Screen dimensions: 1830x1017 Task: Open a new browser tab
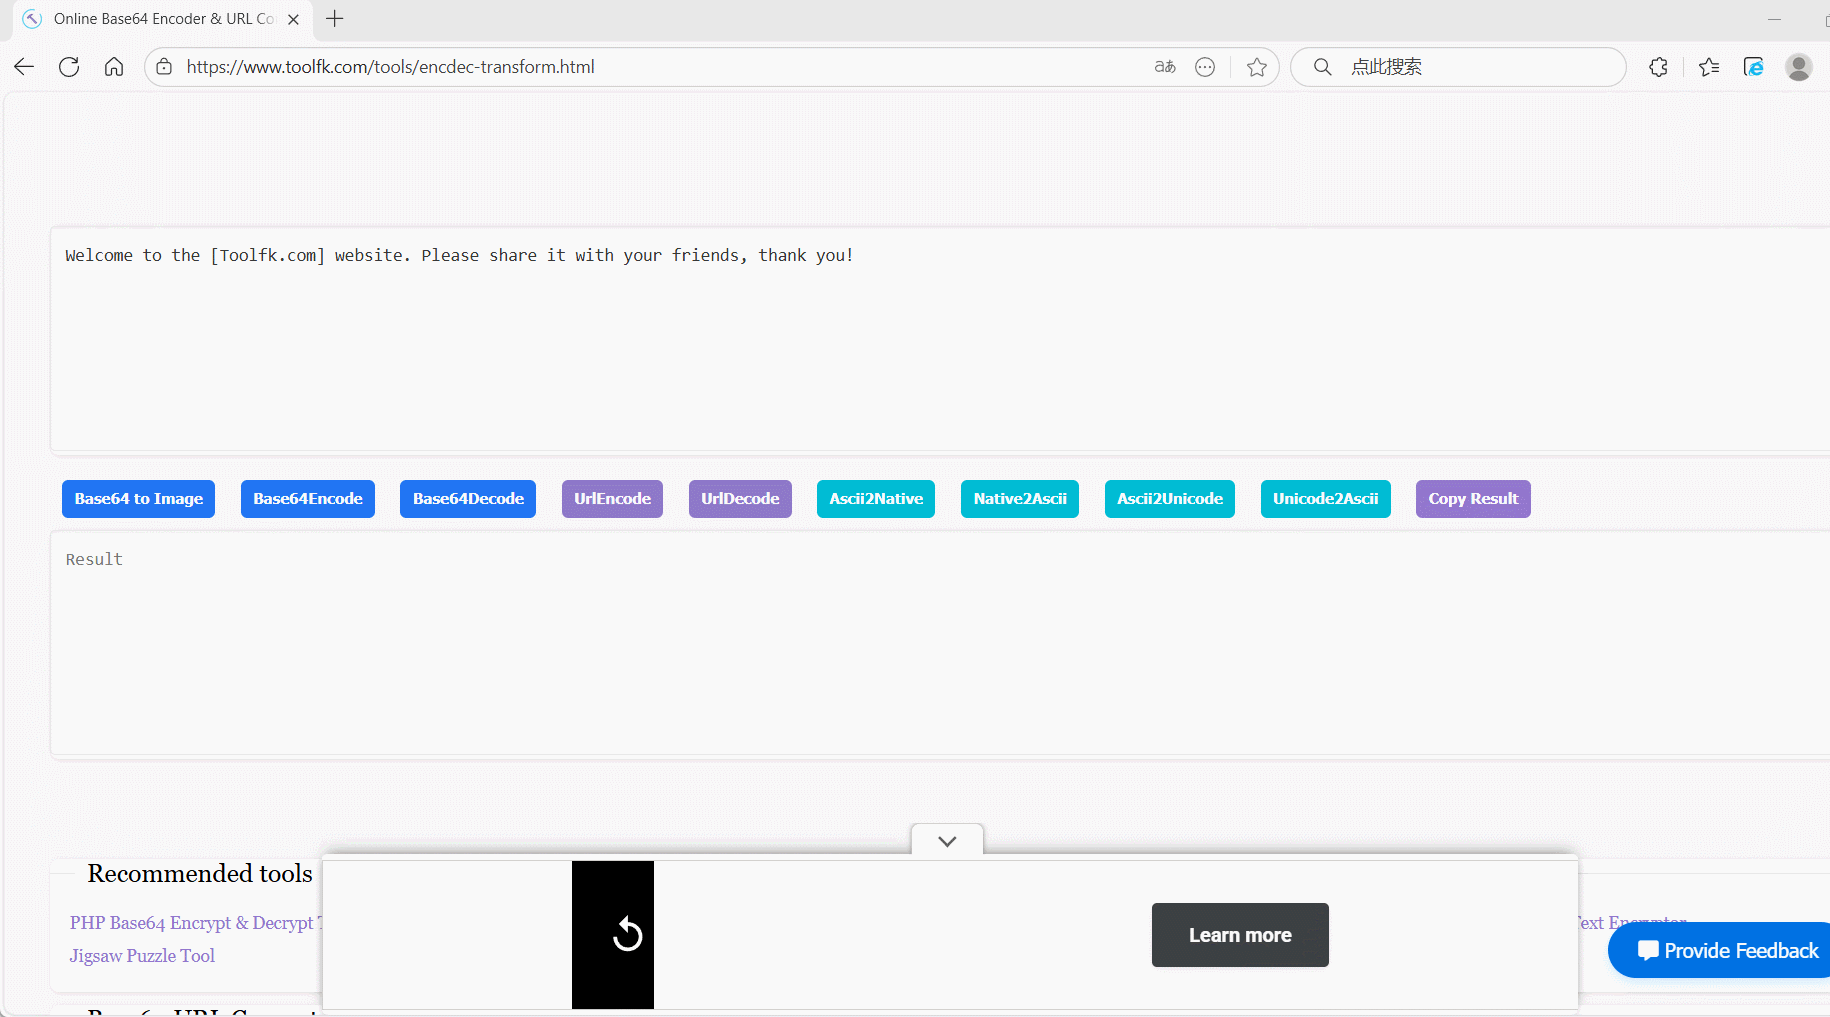pos(335,19)
